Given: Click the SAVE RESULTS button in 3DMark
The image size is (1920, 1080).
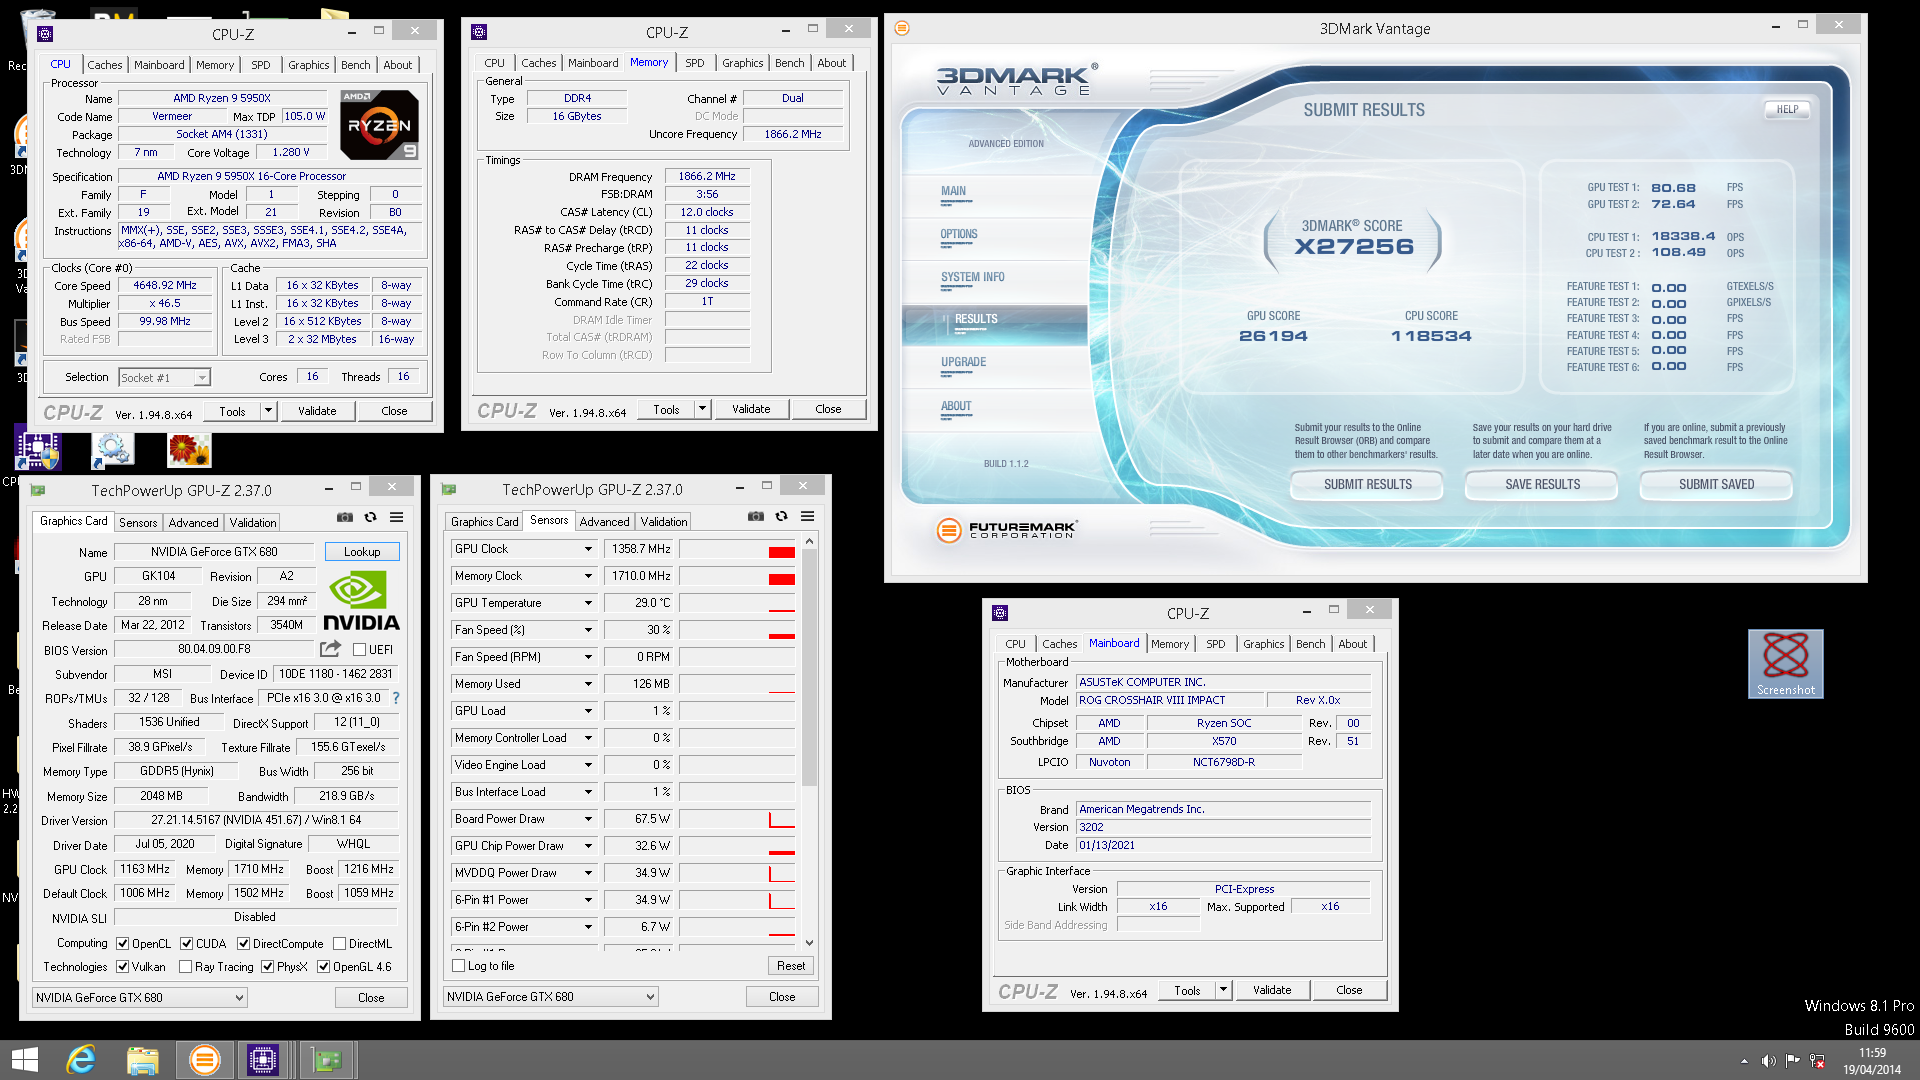Looking at the screenshot, I should coord(1542,485).
